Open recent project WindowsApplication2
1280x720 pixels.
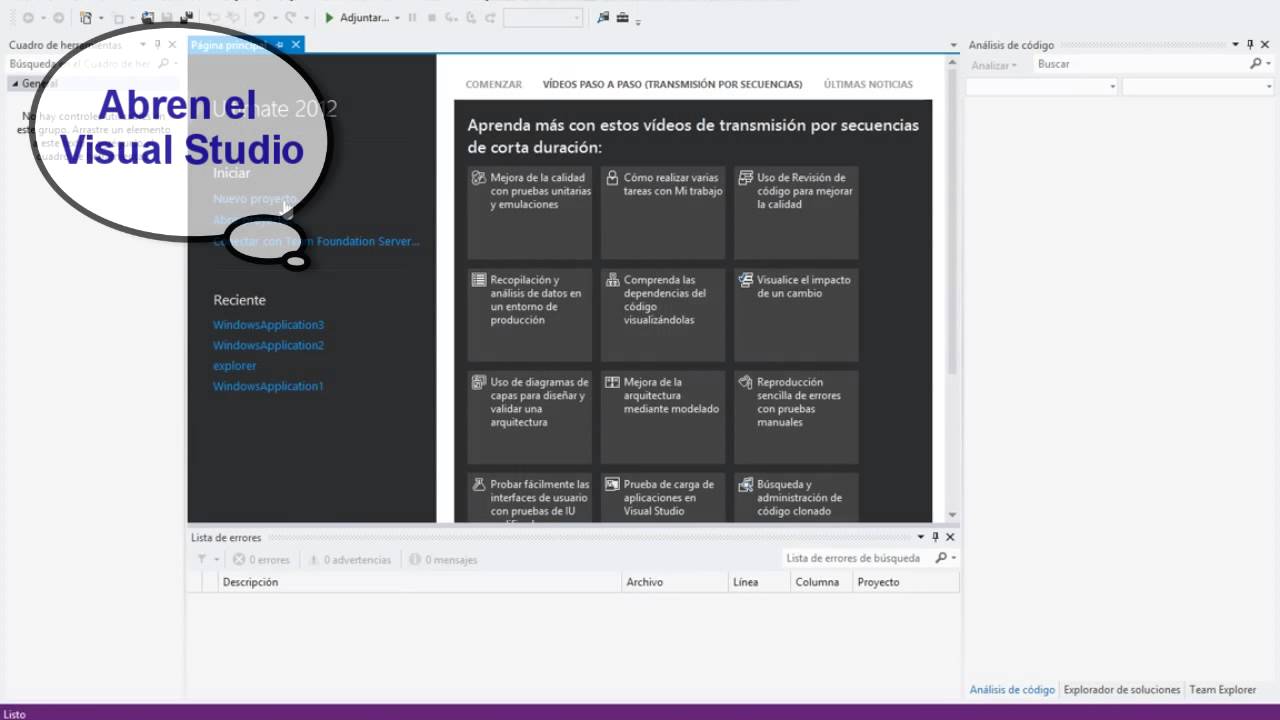click(x=268, y=345)
